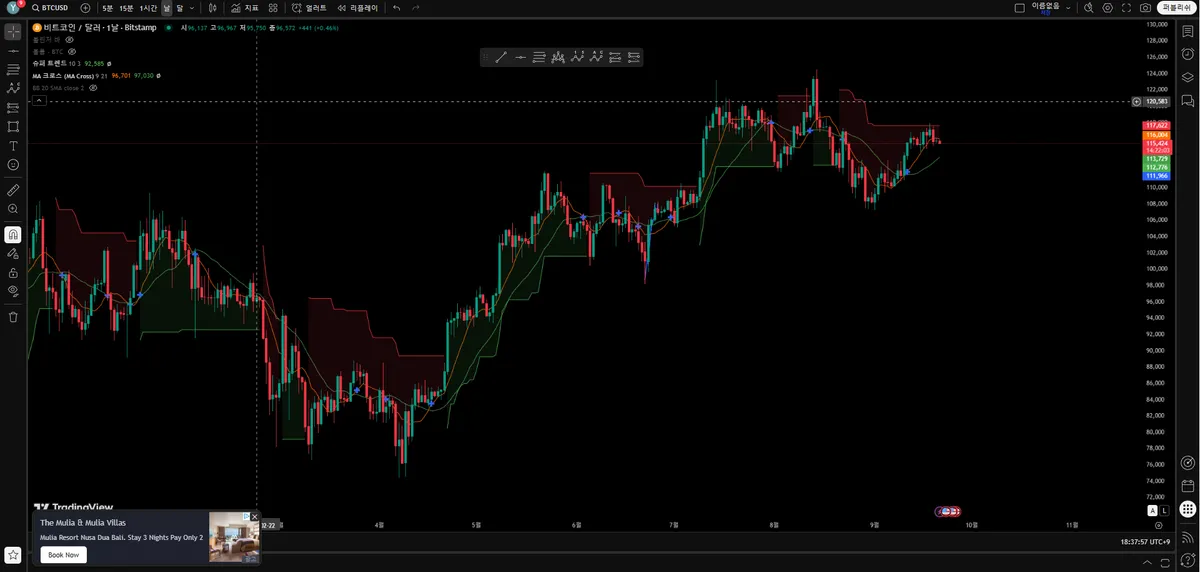This screenshot has height=572, width=1200.
Task: Open the trend line tools
Action: [x=13, y=50]
